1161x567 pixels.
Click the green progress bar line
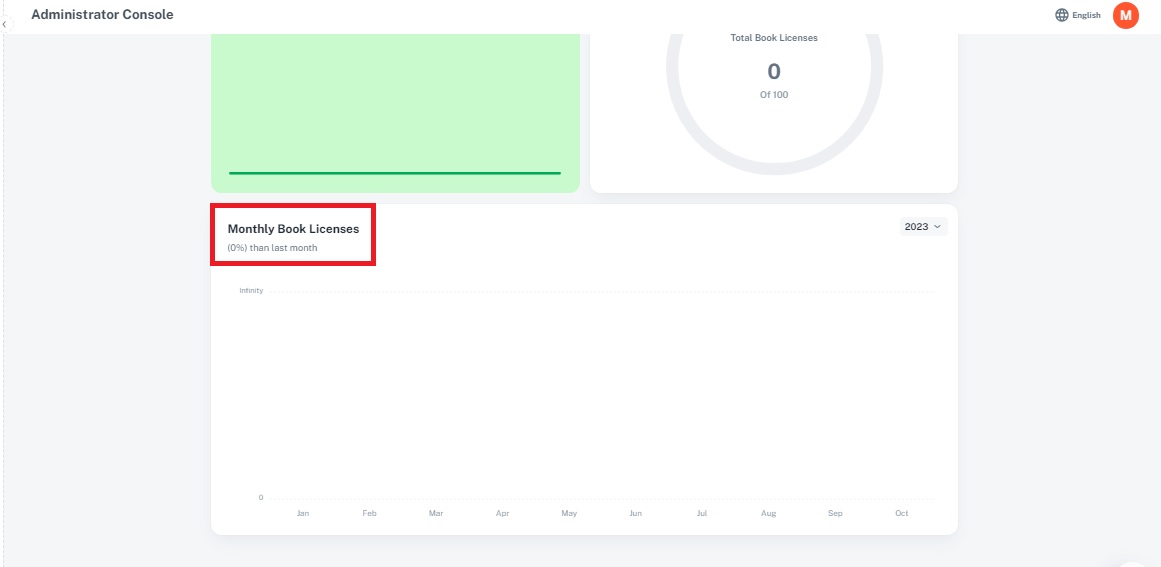coord(394,173)
